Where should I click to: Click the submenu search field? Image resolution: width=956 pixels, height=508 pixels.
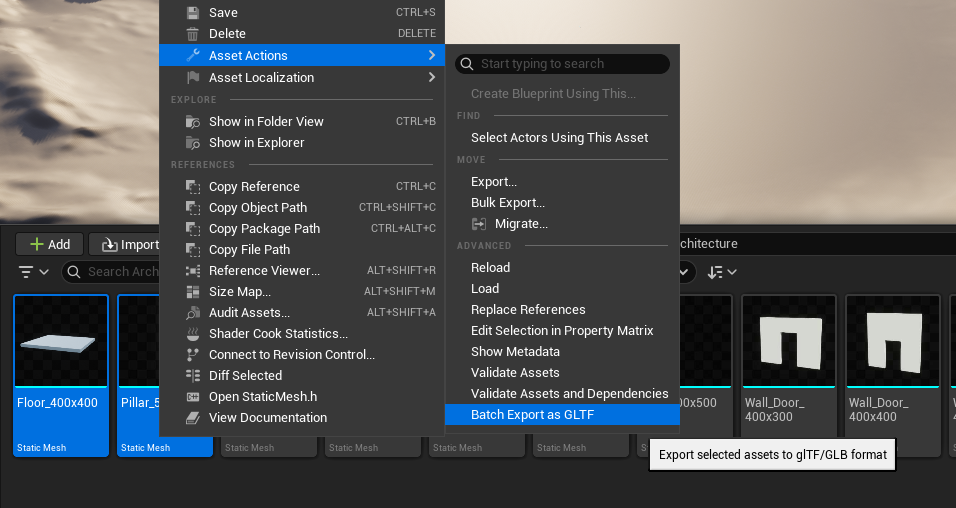(570, 64)
